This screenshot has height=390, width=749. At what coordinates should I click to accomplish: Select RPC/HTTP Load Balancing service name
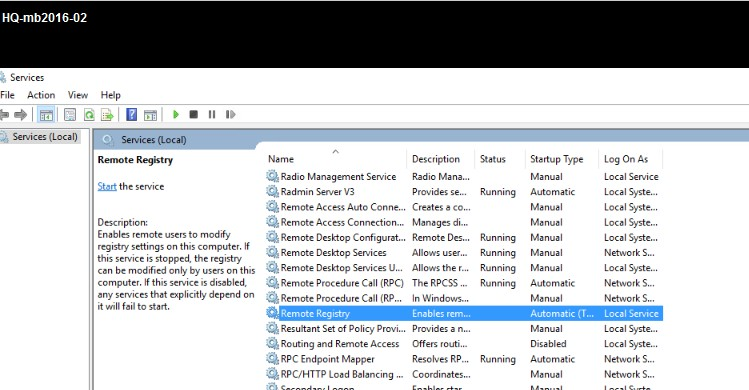[342, 374]
